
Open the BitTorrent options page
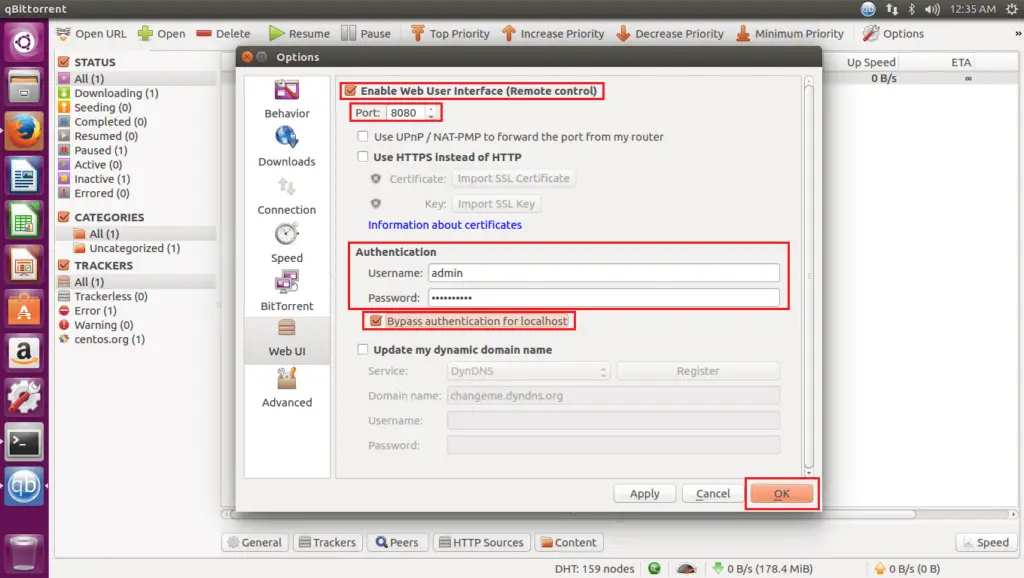tap(287, 292)
